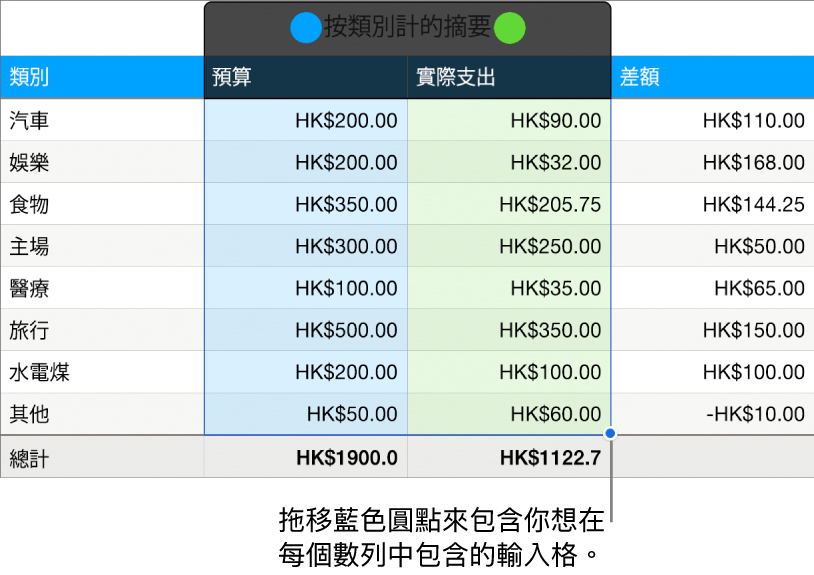Click actual spending cell HK$100.00 for 水電煤
814x575 pixels.
coord(509,372)
